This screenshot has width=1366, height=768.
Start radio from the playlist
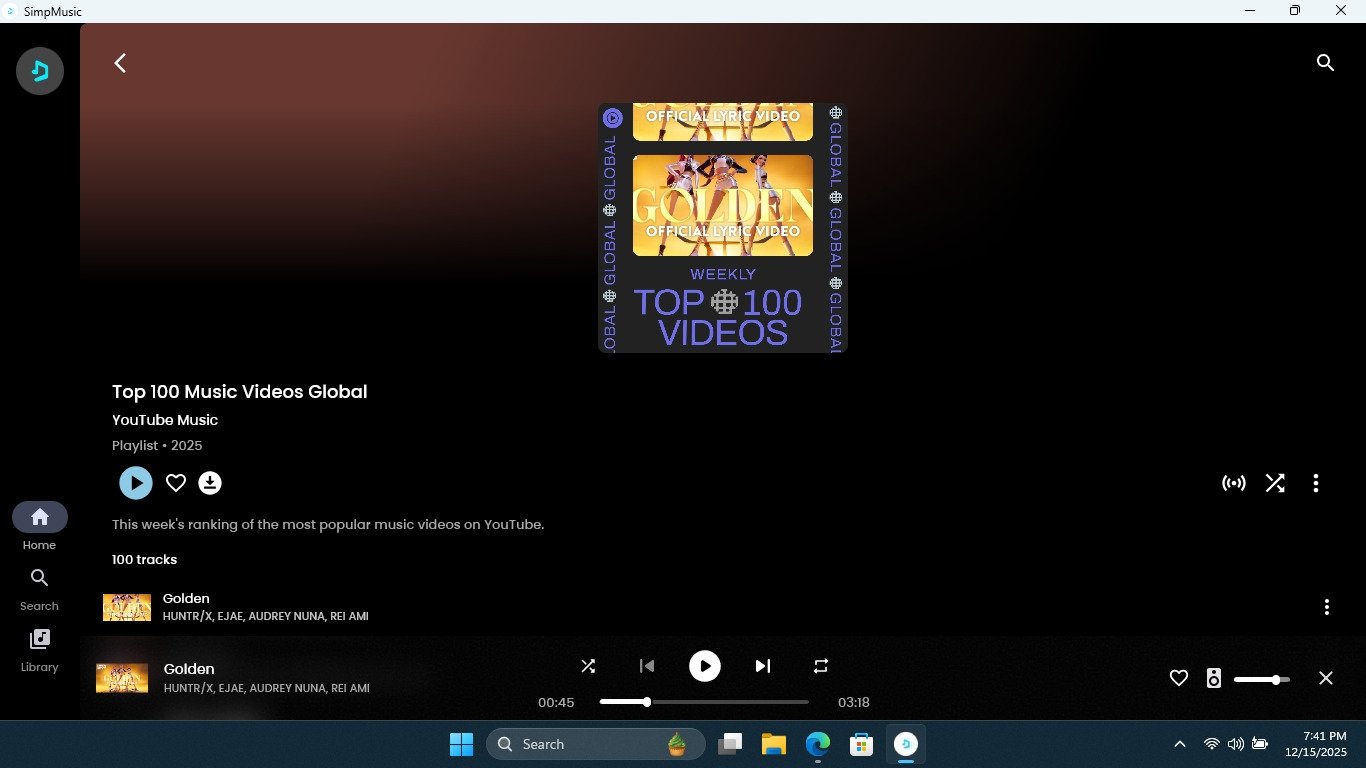pyautogui.click(x=1234, y=483)
